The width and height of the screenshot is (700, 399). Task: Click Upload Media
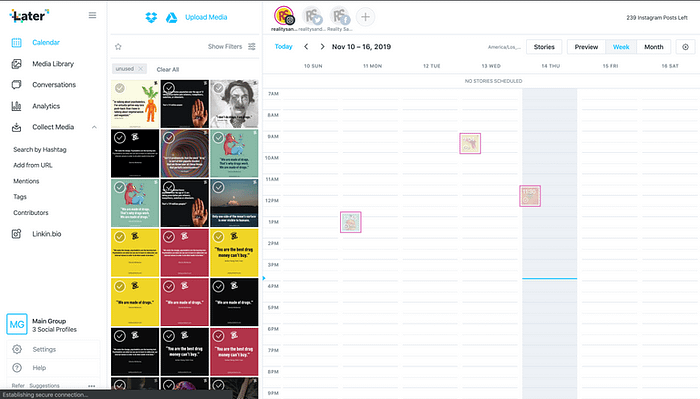pyautogui.click(x=206, y=17)
